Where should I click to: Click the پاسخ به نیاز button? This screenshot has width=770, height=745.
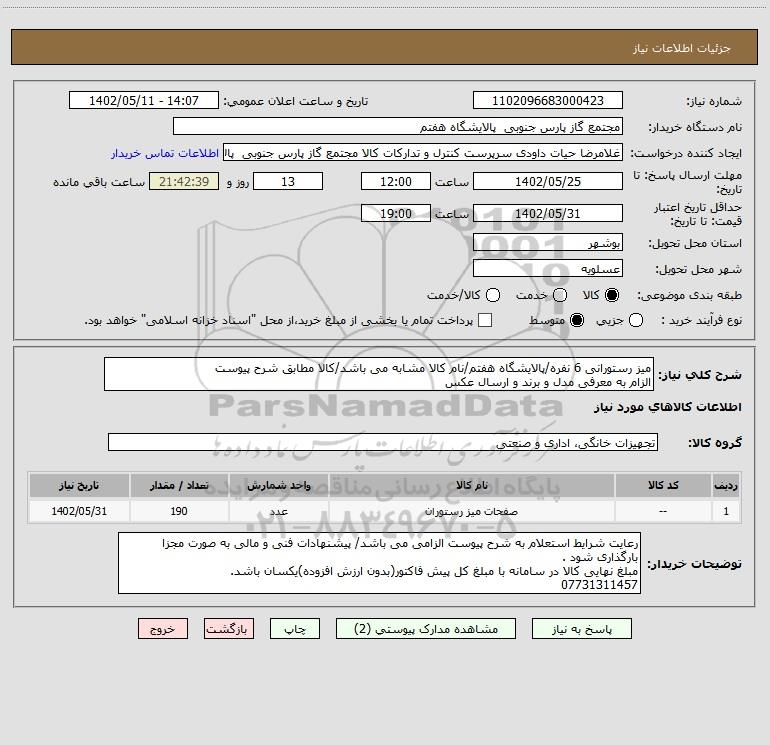[582, 629]
